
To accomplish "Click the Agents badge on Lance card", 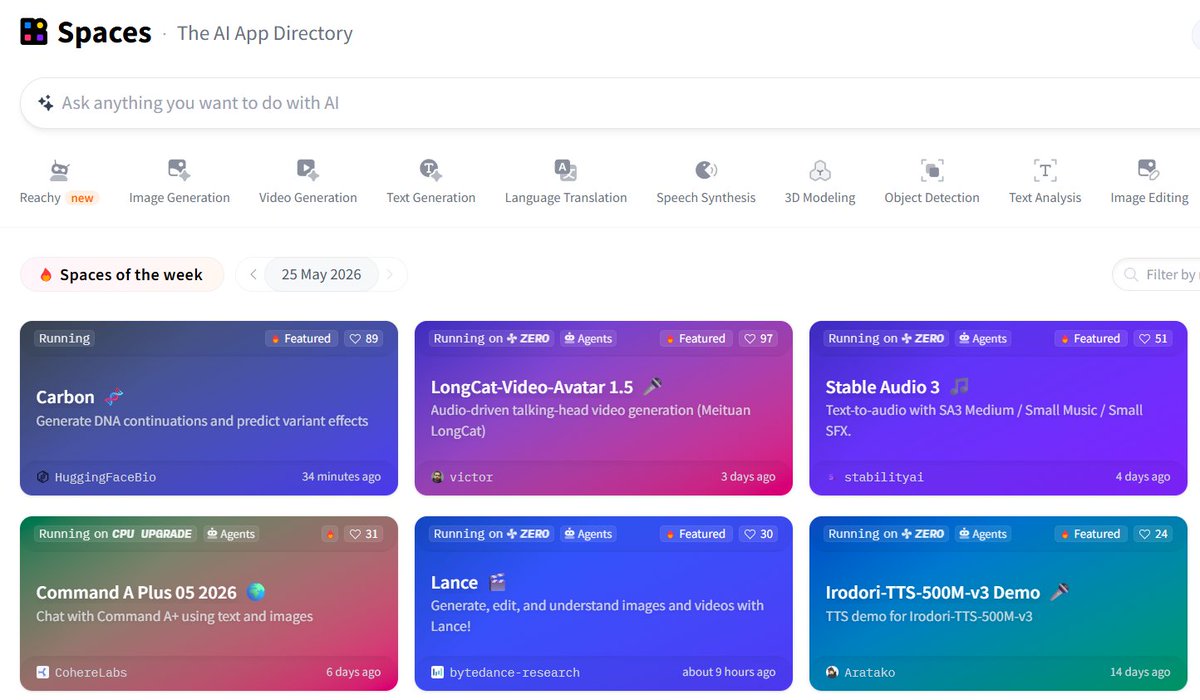I will [x=588, y=534].
